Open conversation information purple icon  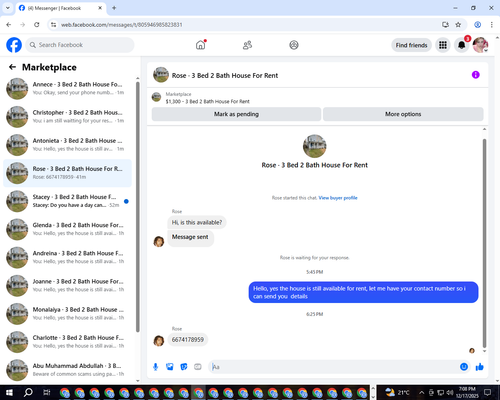click(476, 75)
